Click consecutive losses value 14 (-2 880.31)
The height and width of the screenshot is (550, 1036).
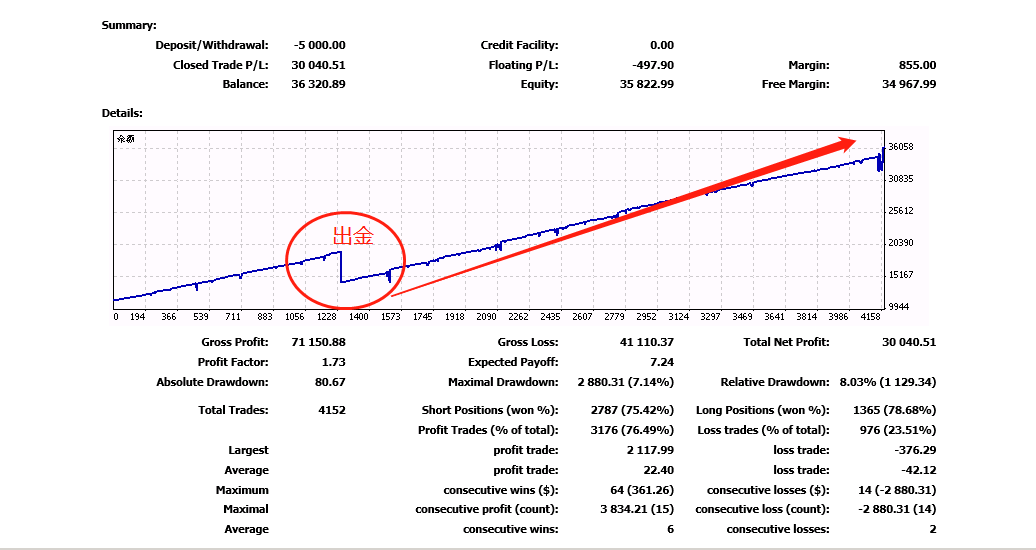point(897,490)
